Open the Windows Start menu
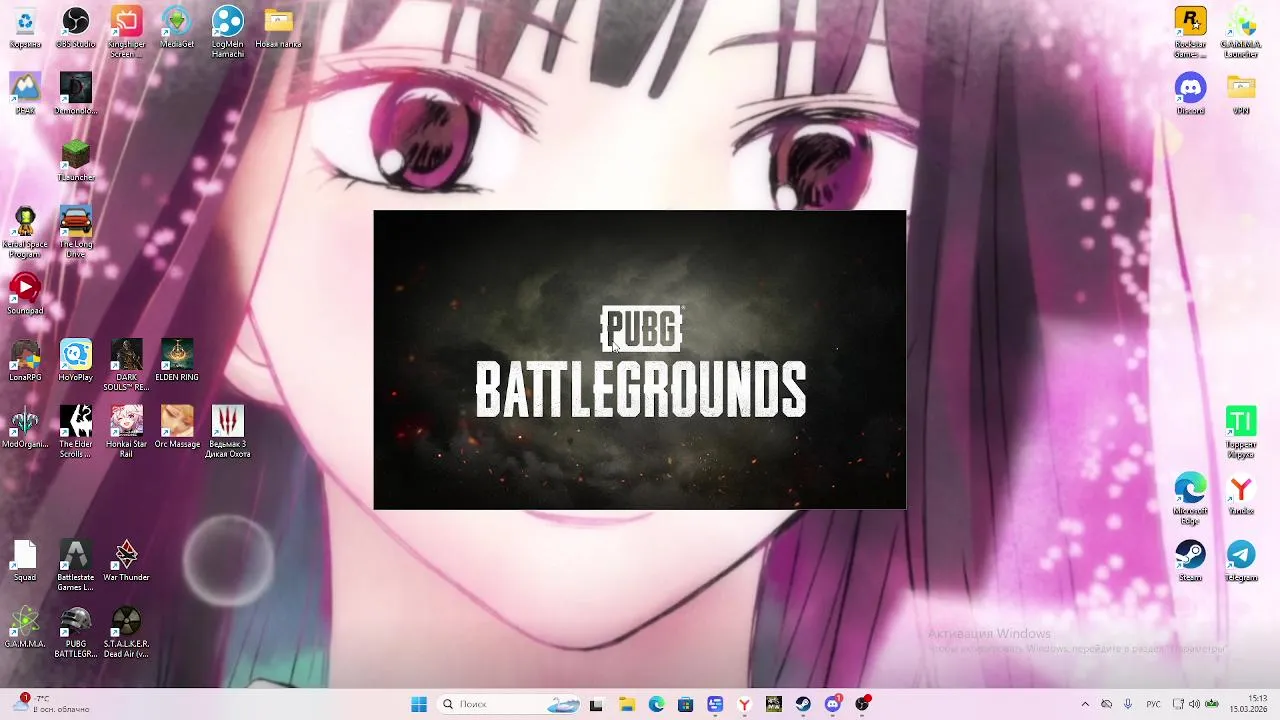The height and width of the screenshot is (720, 1280). [419, 704]
